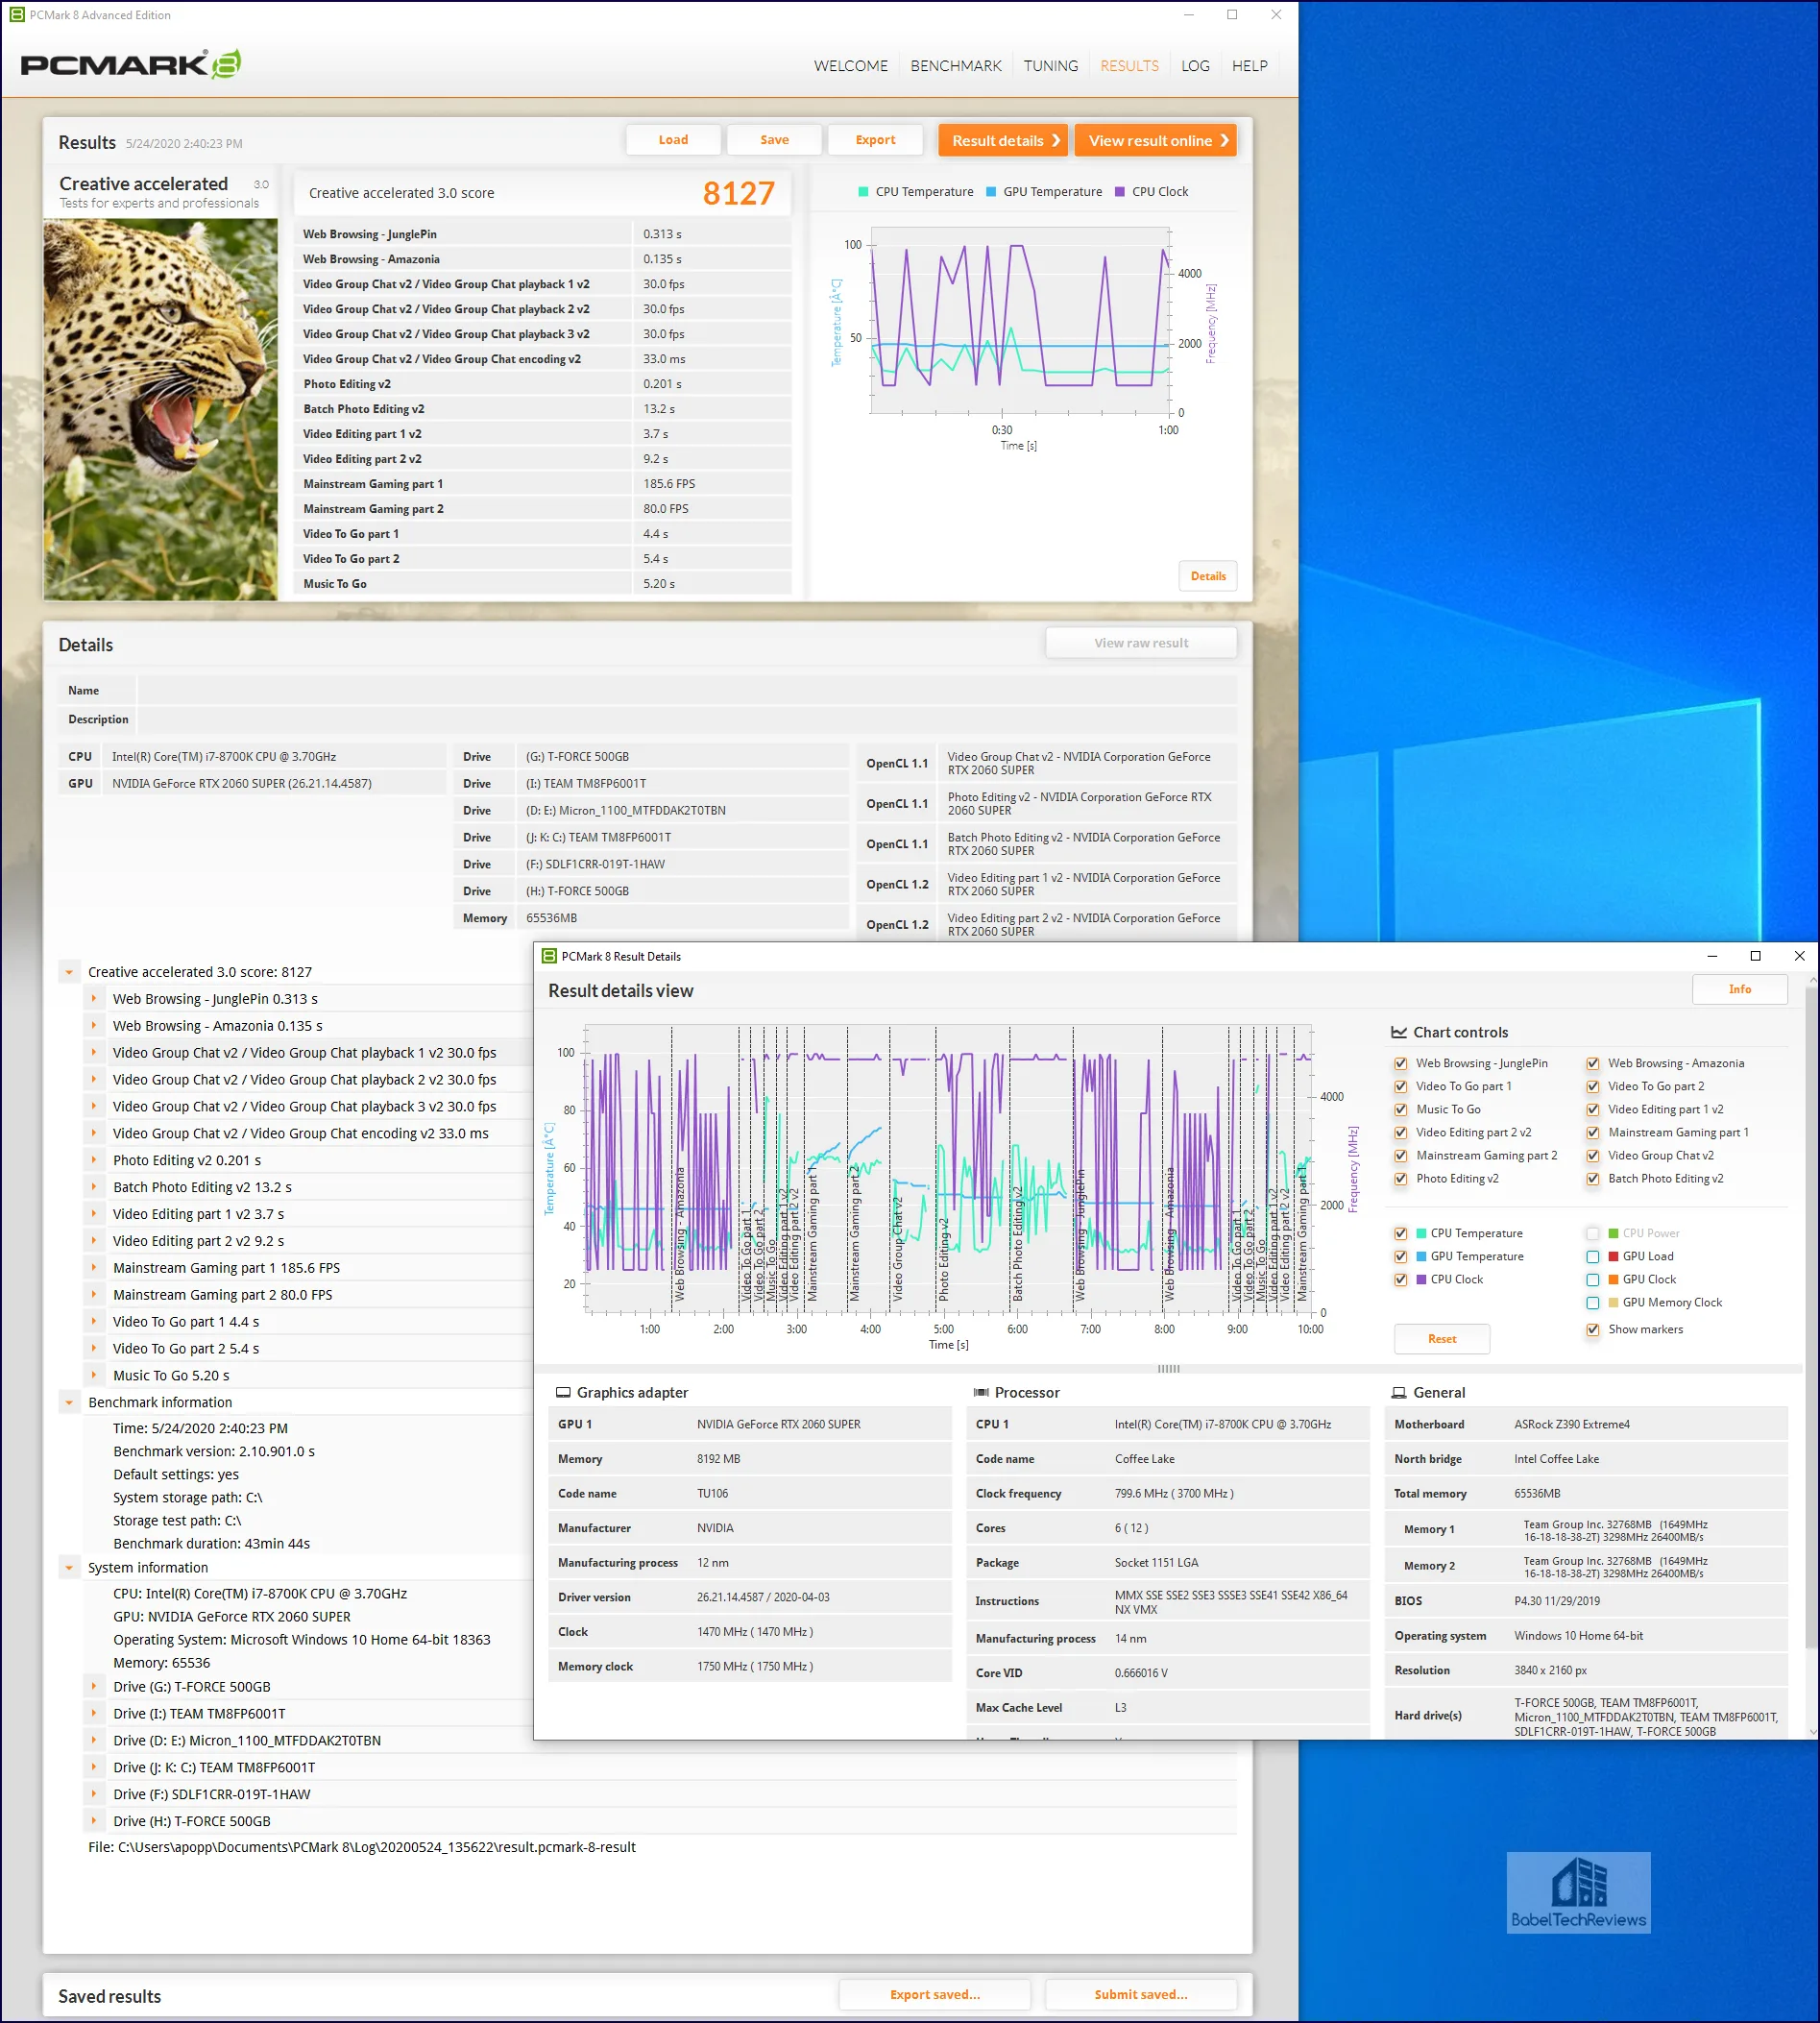Enable the GPU Load checkbox
The width and height of the screenshot is (1820, 2023).
pos(1593,1256)
